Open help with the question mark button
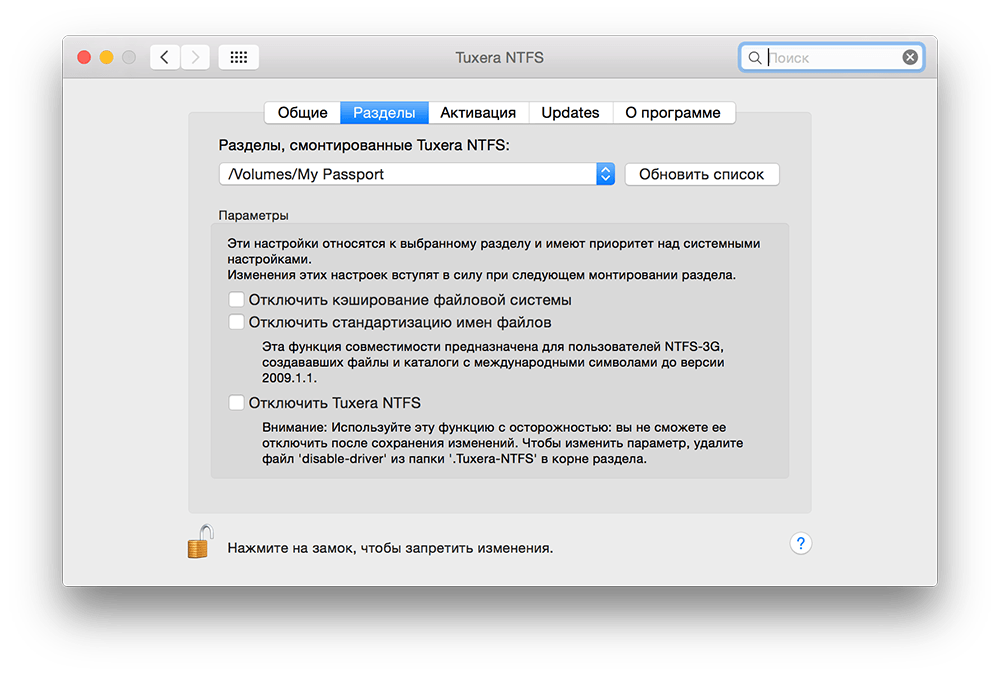The image size is (1000, 676). (x=800, y=543)
